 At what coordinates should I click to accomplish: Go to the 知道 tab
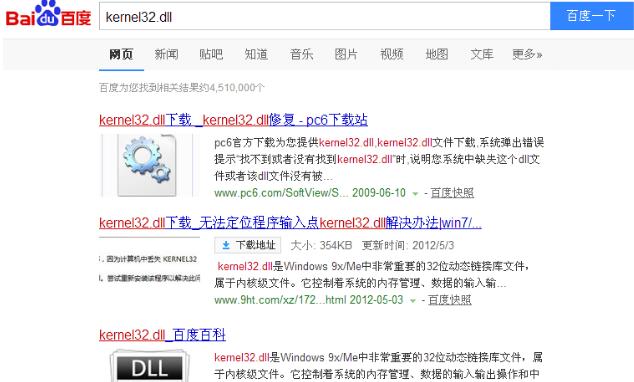pyautogui.click(x=256, y=54)
